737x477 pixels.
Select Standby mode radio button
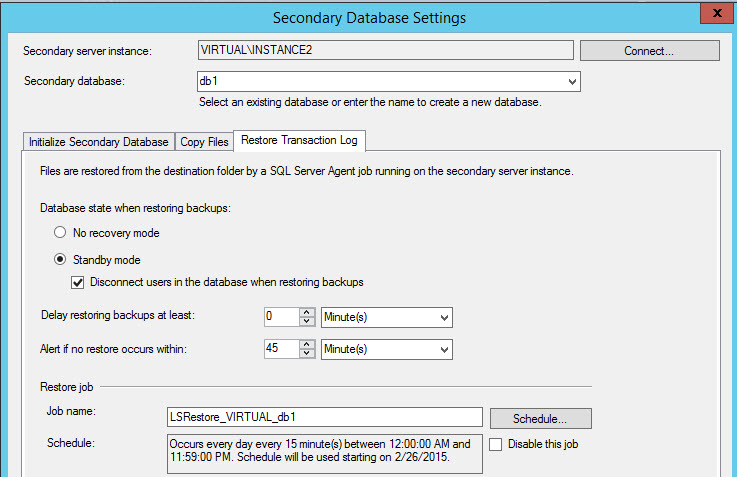click(x=60, y=260)
